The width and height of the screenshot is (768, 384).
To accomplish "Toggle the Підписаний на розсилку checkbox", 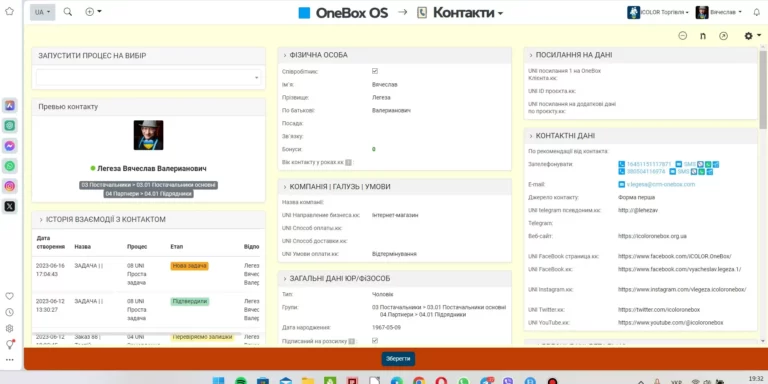I will click(x=375, y=340).
